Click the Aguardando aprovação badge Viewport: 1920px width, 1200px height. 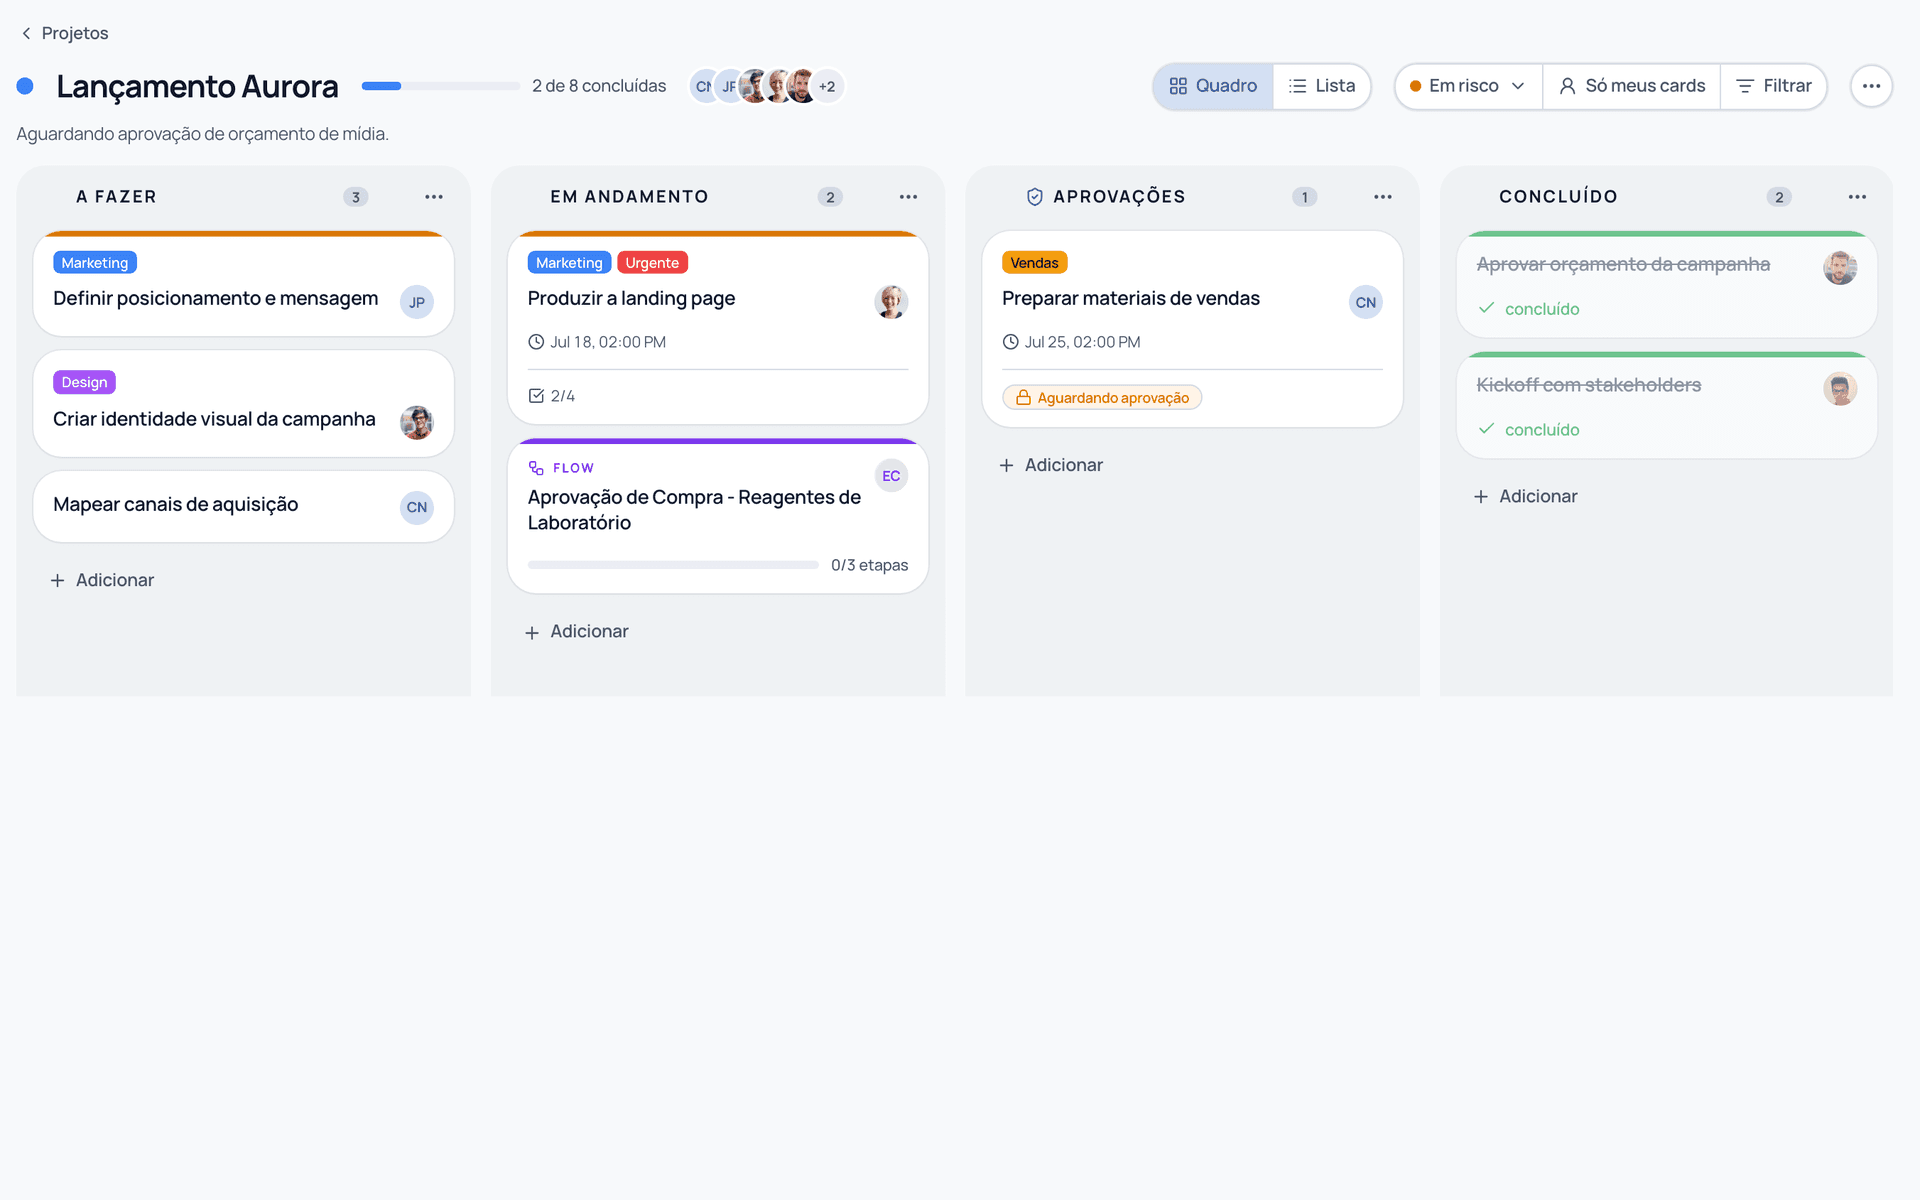point(1102,398)
